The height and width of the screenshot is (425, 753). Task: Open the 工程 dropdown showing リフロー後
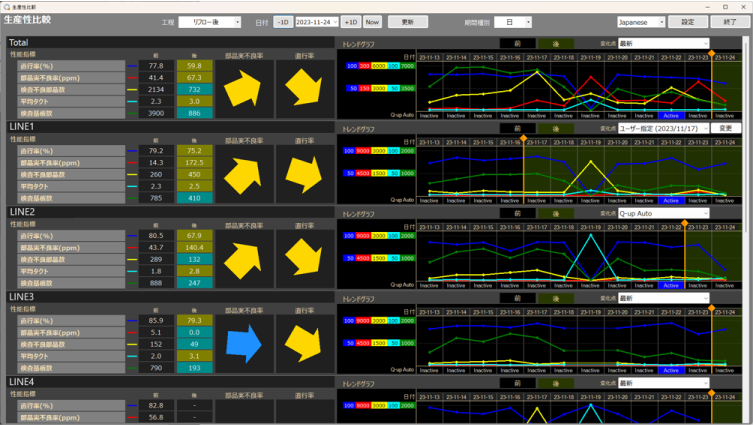coord(209,22)
